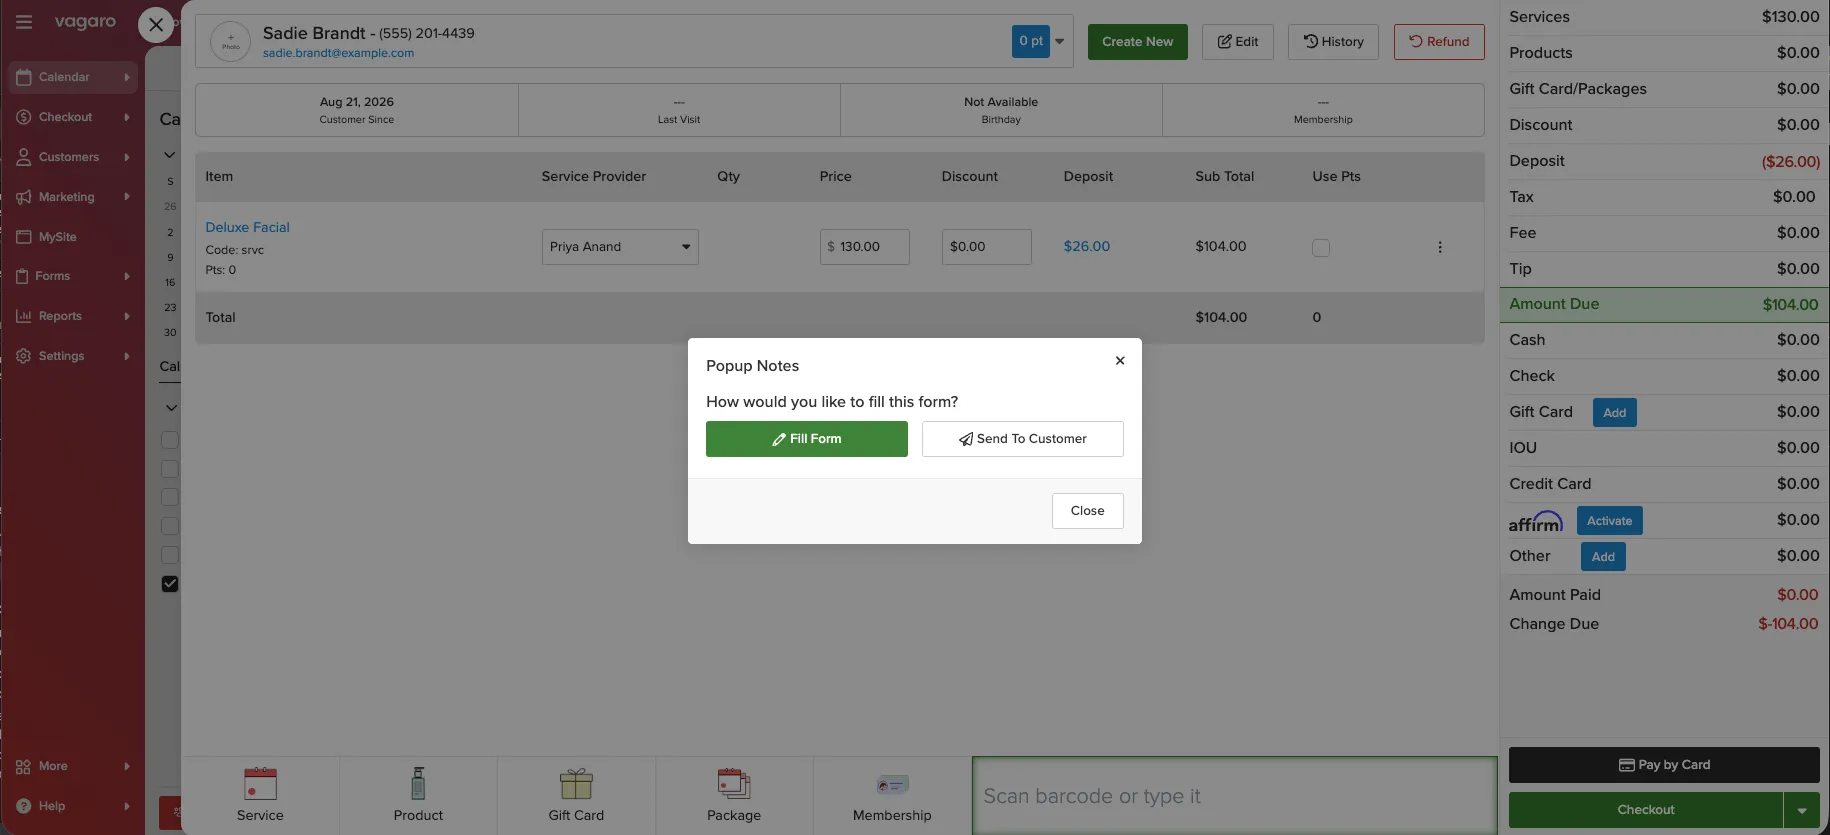The height and width of the screenshot is (835, 1830).
Task: Close the Popup Notes dialog with X
Action: coord(1120,361)
